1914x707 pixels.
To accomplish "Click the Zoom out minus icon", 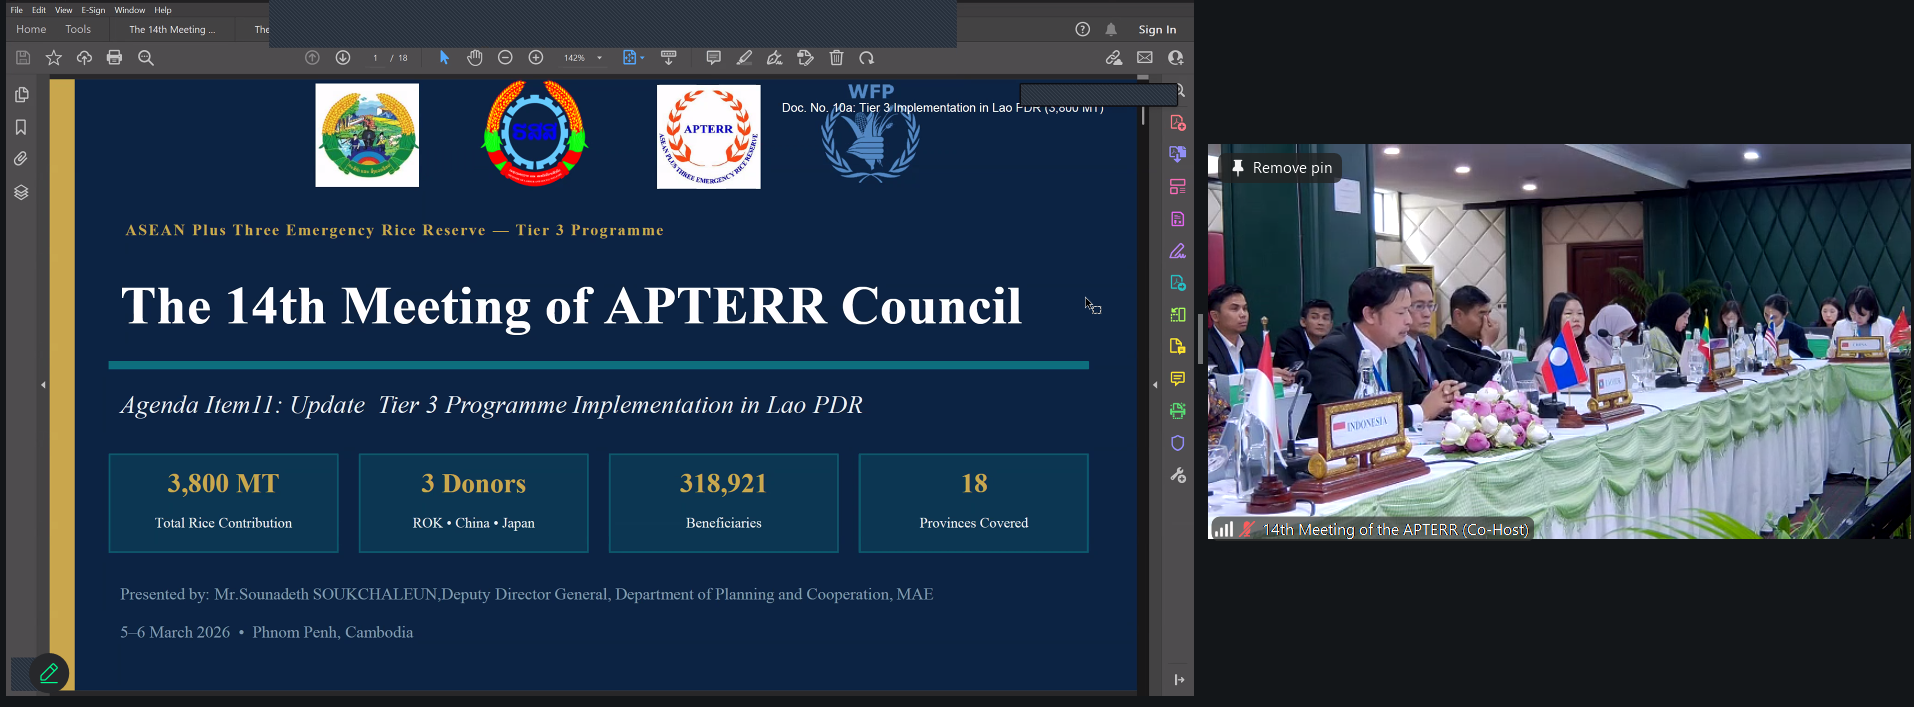I will click(505, 58).
